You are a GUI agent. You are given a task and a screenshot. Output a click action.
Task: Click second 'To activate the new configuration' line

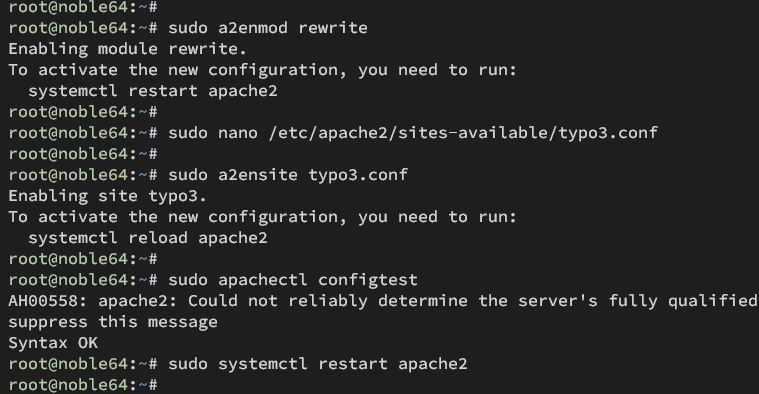pos(262,217)
